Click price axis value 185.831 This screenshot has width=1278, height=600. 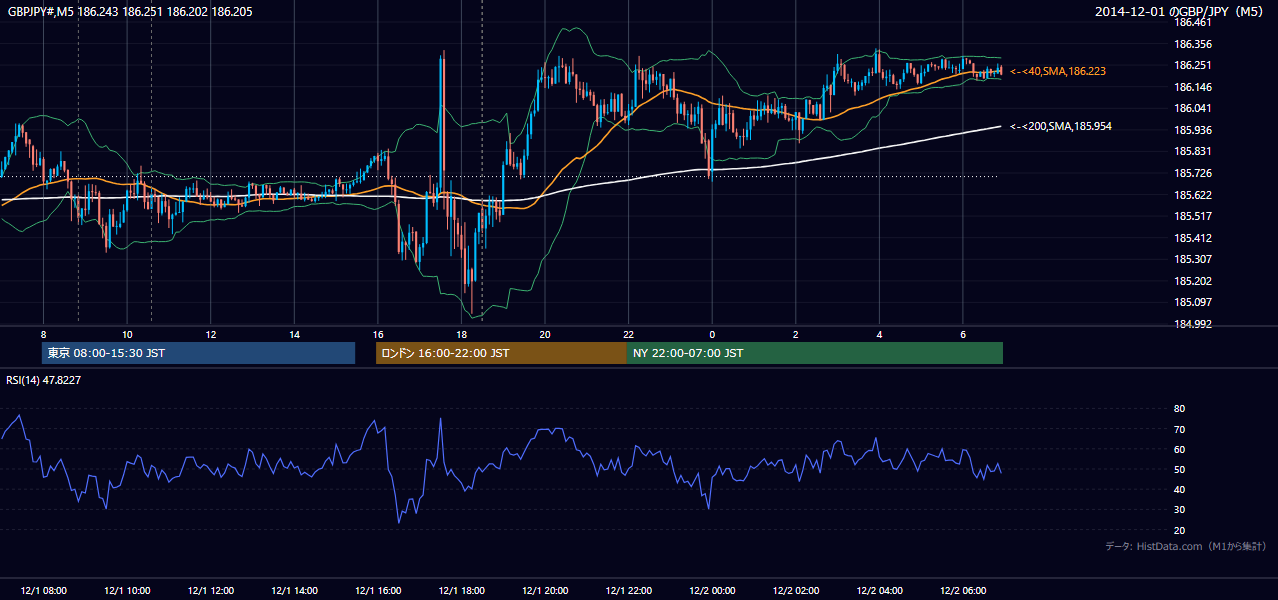click(x=1194, y=151)
